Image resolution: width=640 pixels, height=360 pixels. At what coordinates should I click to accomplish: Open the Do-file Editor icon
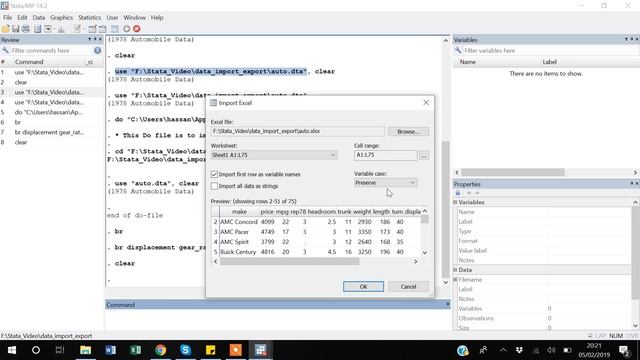(77, 29)
